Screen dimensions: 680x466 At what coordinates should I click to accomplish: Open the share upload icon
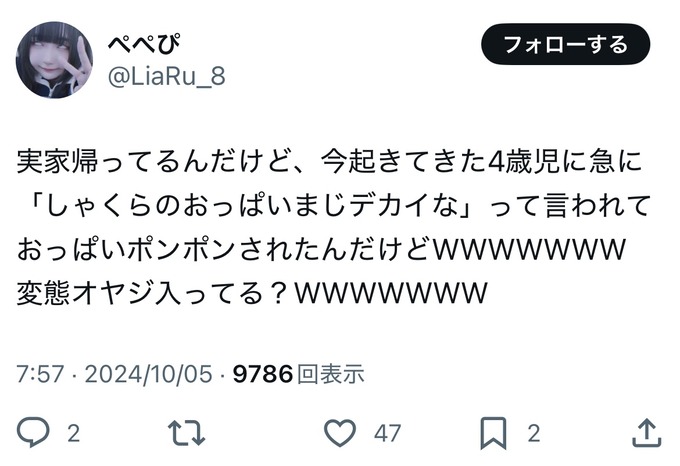[647, 432]
